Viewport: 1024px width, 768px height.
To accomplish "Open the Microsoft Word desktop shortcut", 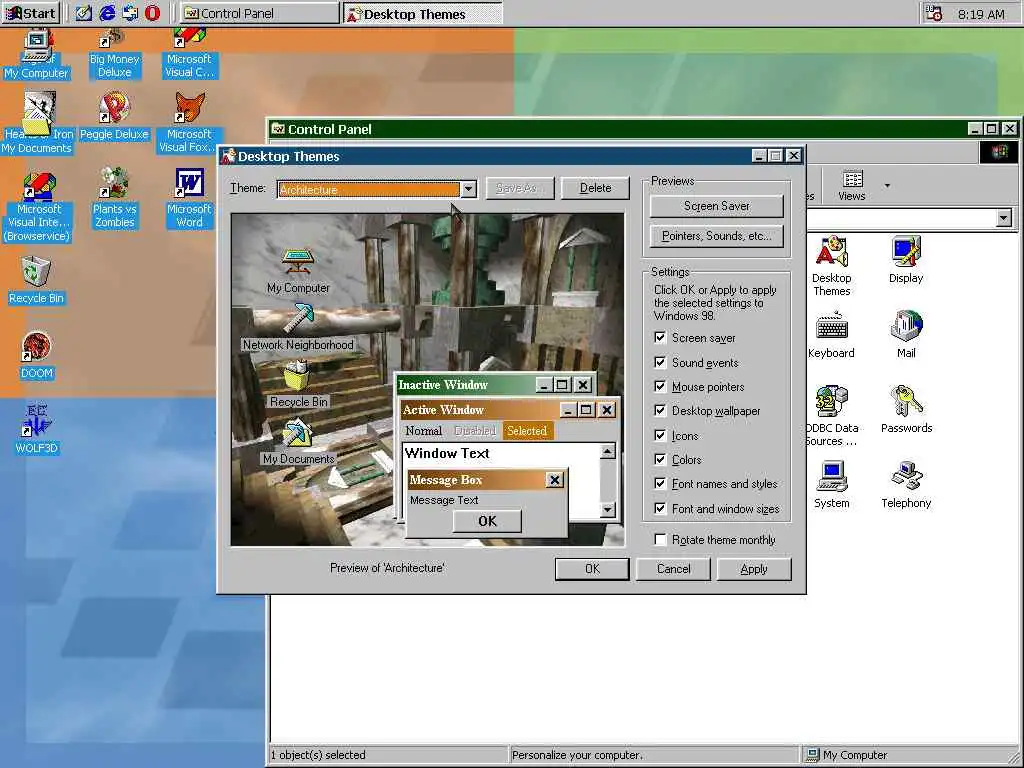I will (189, 199).
